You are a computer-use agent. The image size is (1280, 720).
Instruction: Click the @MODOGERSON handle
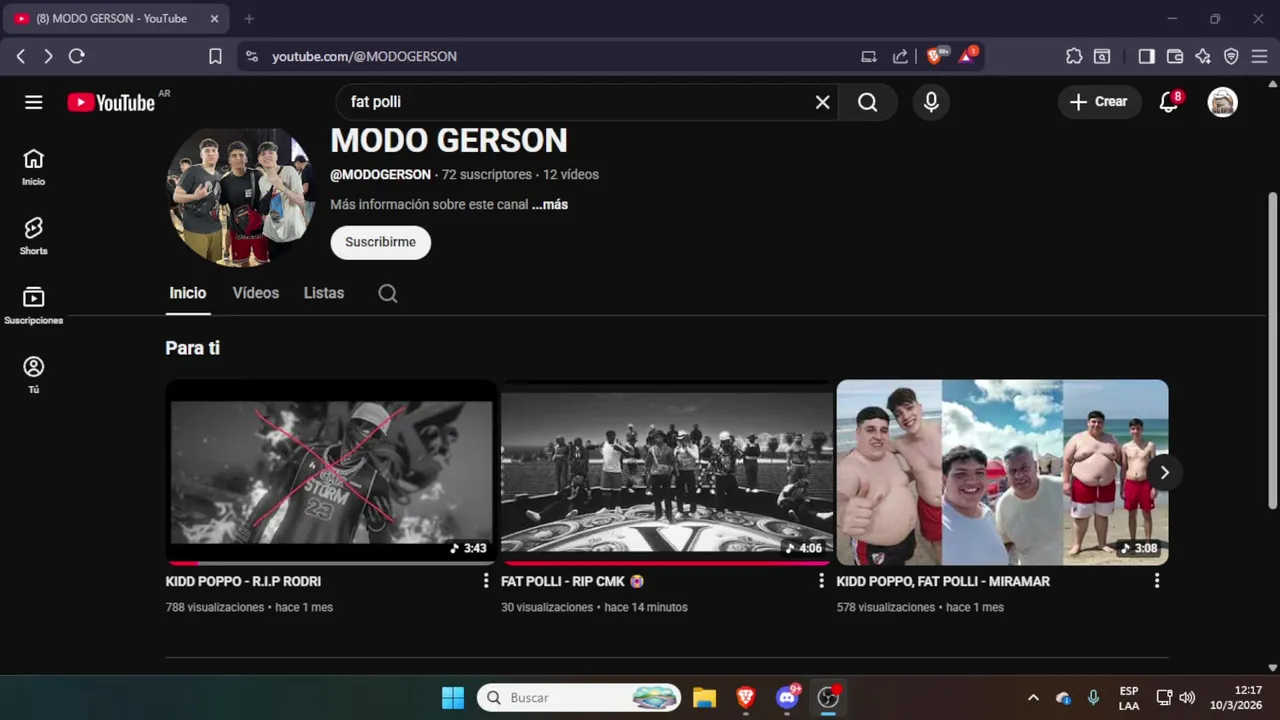point(380,174)
